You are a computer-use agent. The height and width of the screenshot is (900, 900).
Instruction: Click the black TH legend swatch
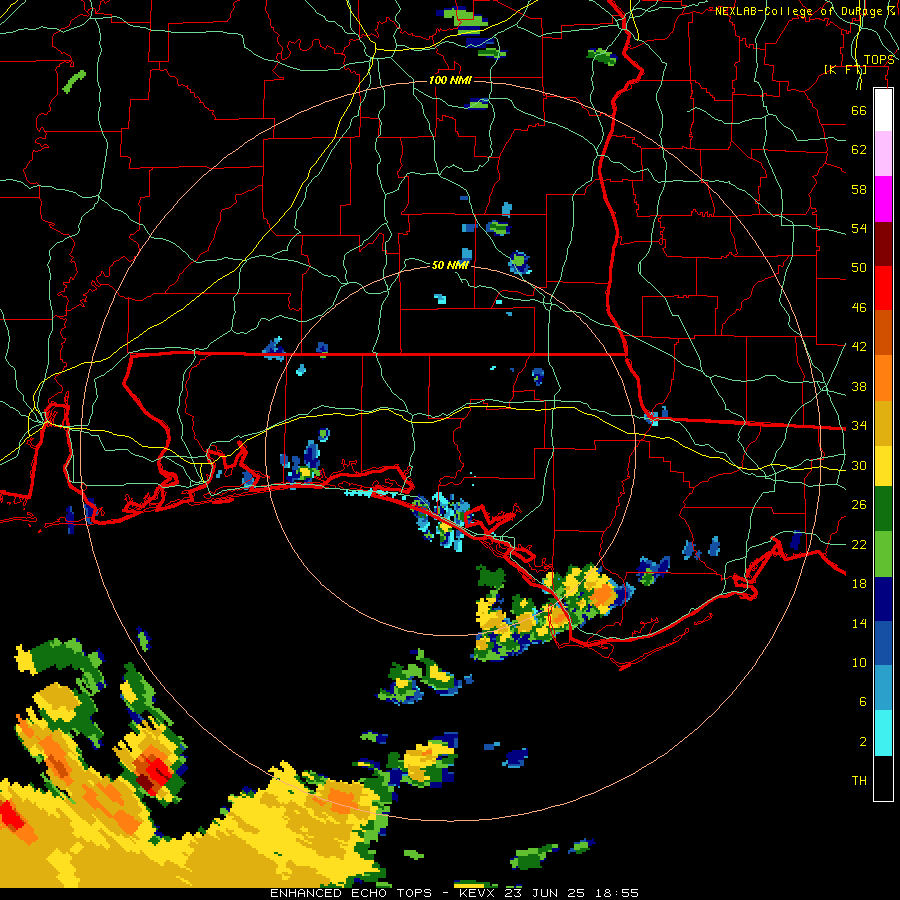(x=883, y=778)
